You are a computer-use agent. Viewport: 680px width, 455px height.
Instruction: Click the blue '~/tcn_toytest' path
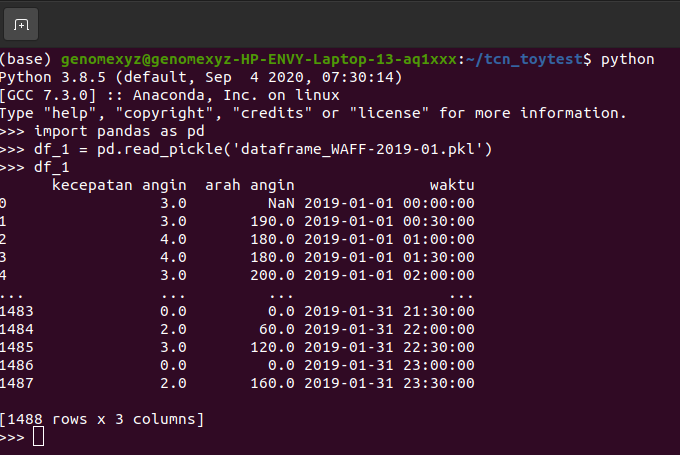point(524,59)
